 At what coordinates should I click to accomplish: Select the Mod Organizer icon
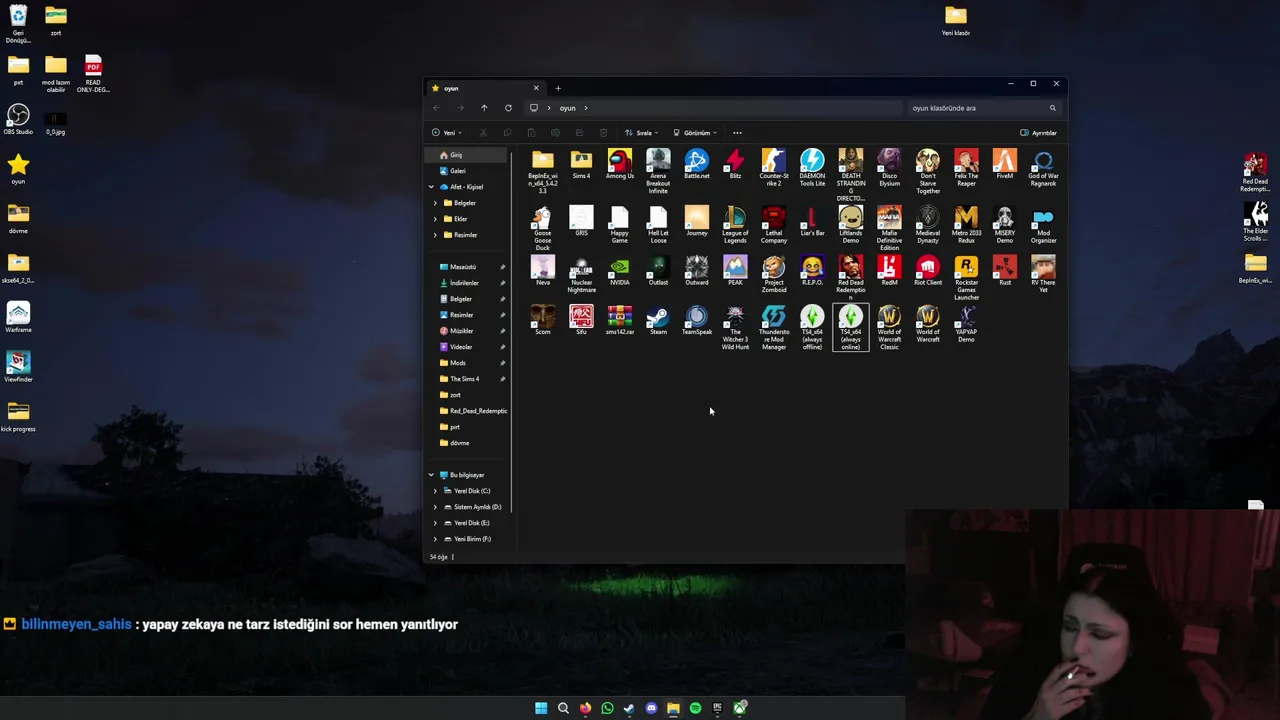(1043, 225)
